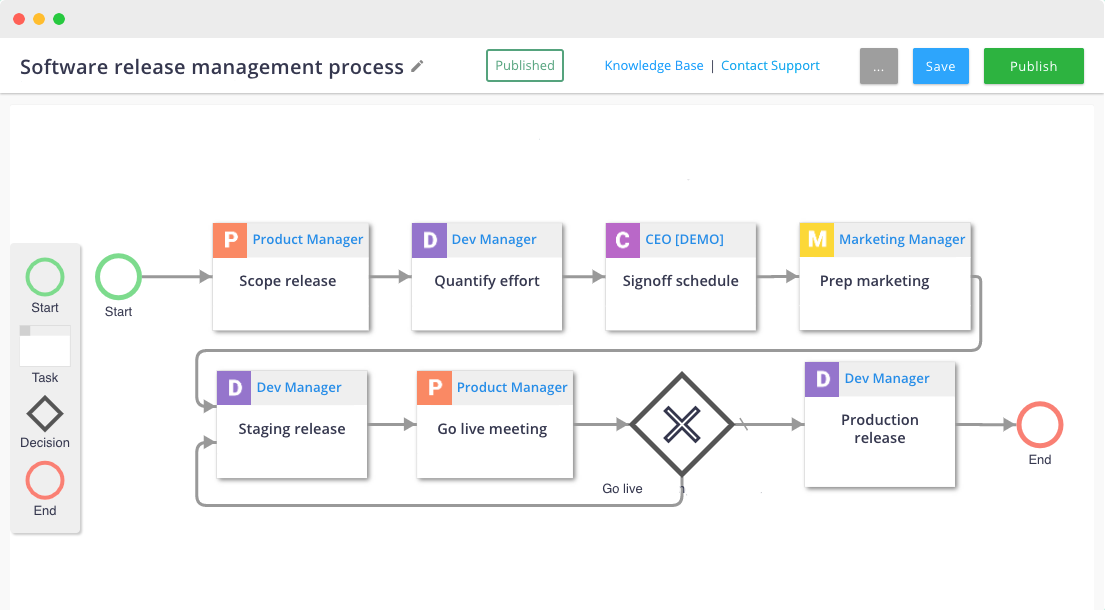This screenshot has width=1105, height=610.
Task: Select the Go live decision diamond
Action: 681,423
